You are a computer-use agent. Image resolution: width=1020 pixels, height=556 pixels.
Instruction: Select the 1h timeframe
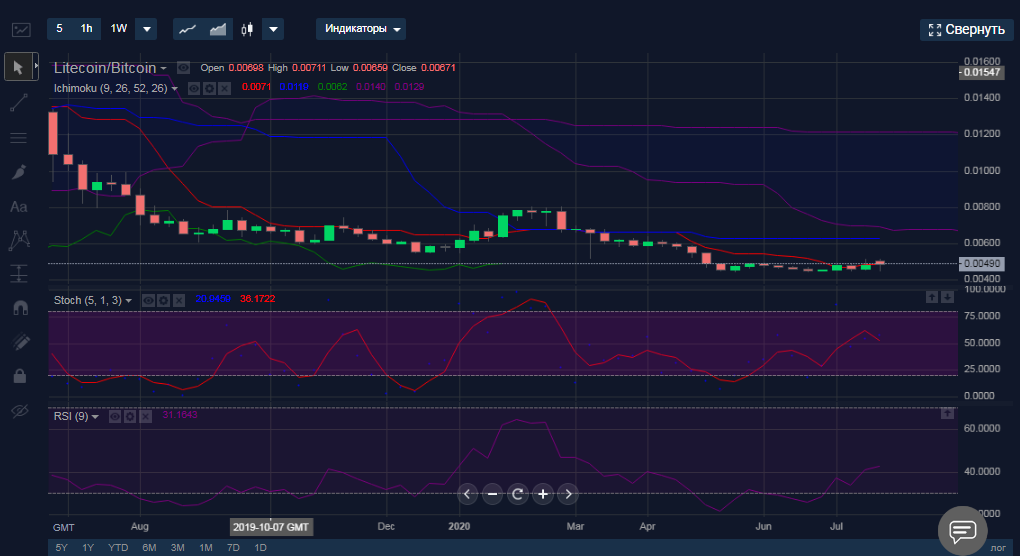(87, 29)
